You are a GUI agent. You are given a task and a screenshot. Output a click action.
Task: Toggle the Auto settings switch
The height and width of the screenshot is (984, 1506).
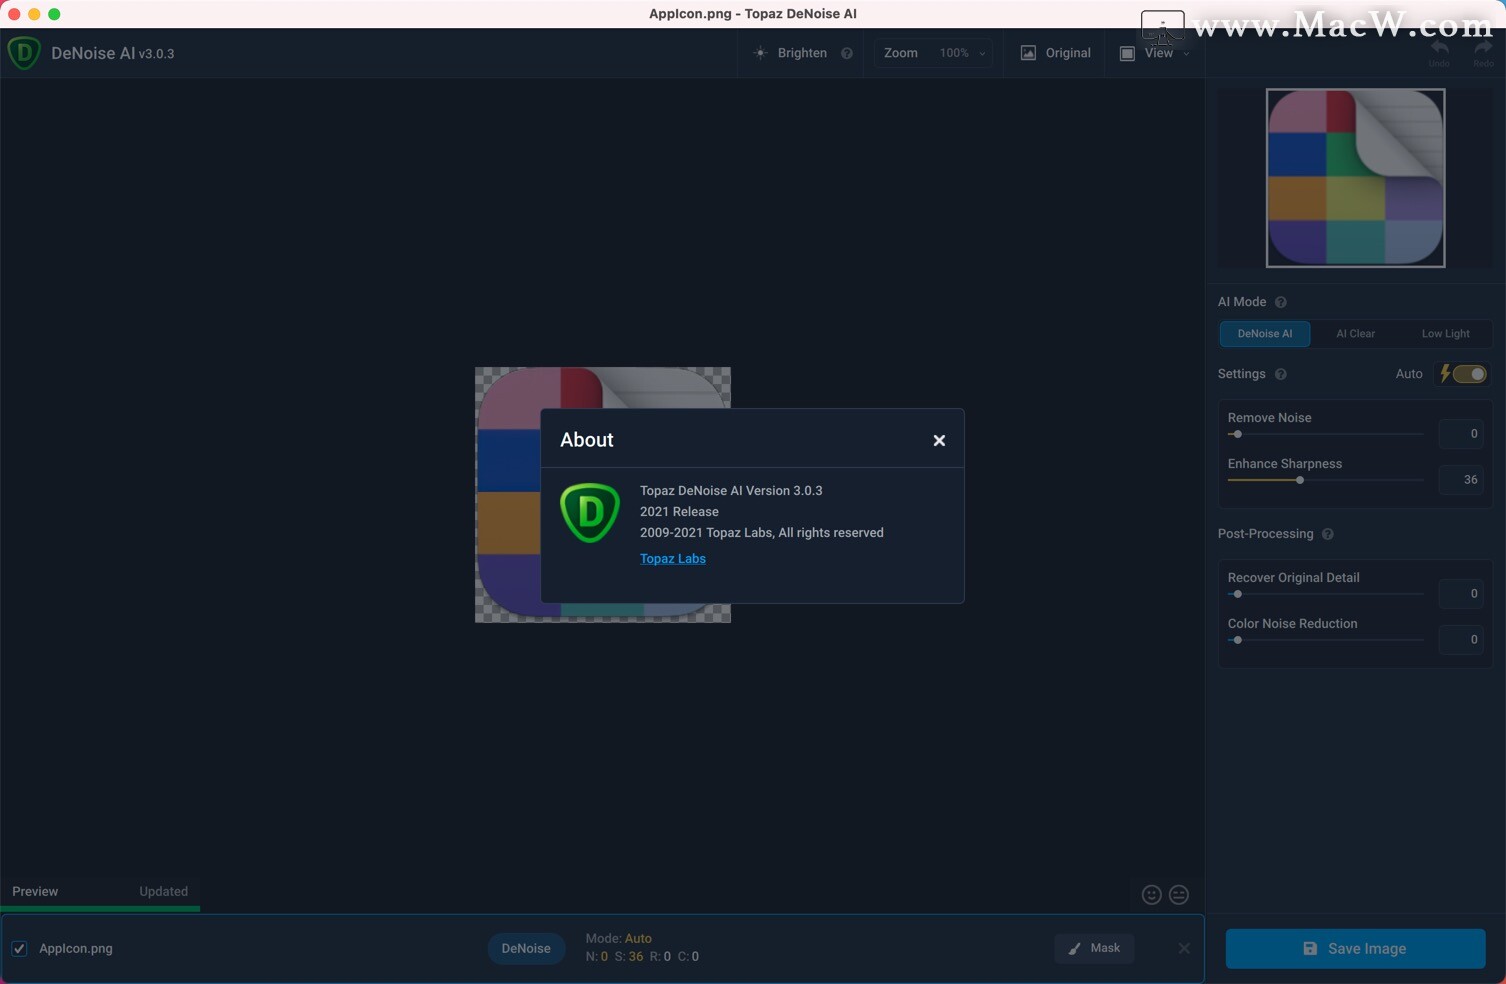click(x=1469, y=374)
